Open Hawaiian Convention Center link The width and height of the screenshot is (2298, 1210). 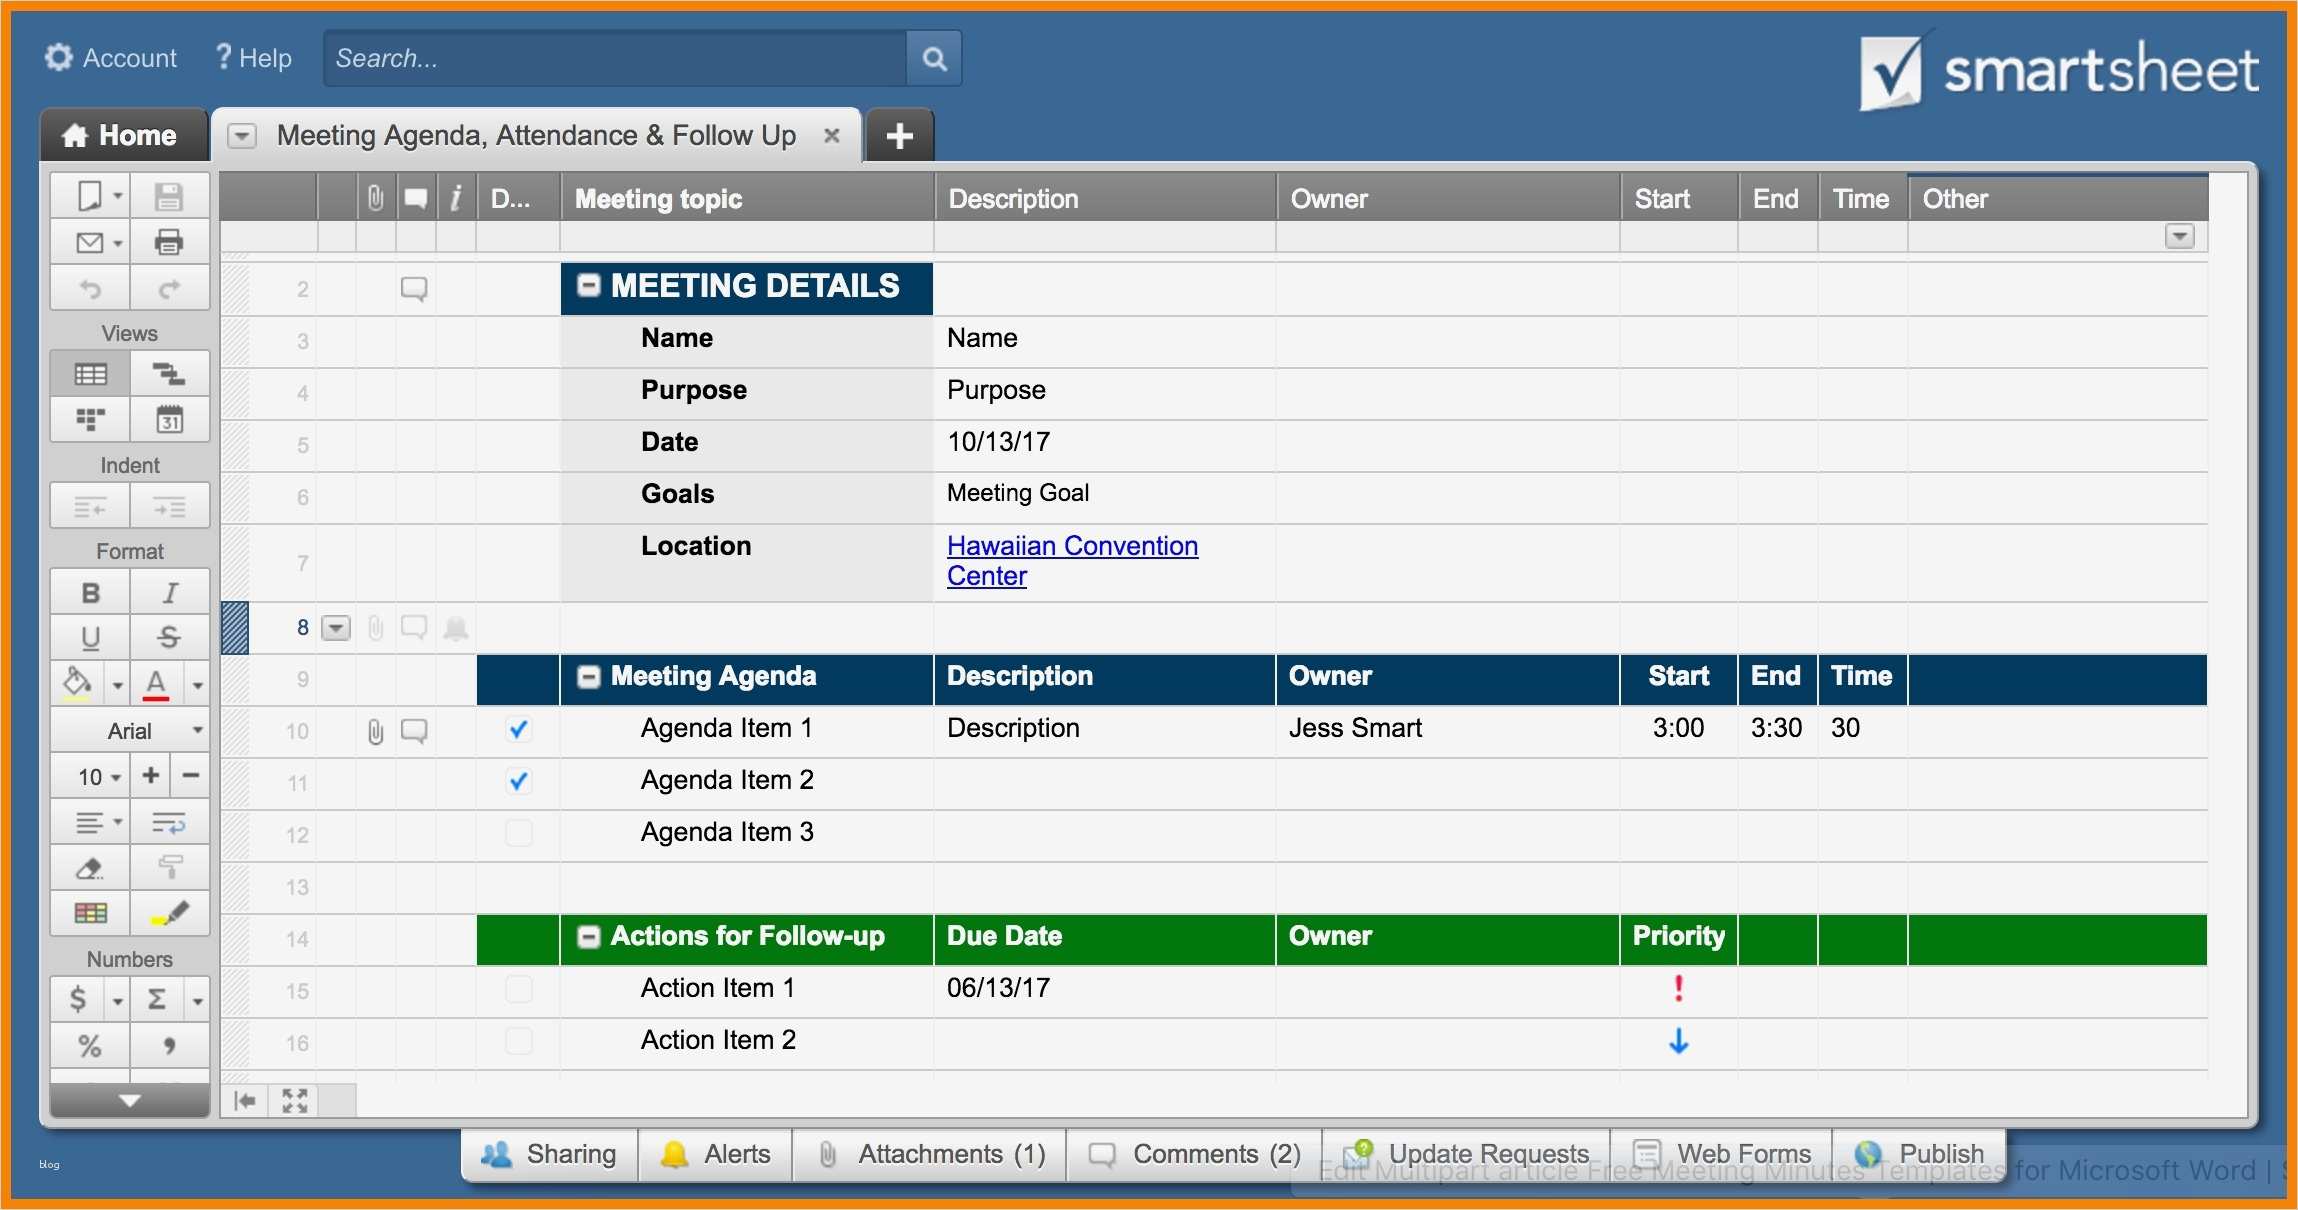pos(1071,546)
